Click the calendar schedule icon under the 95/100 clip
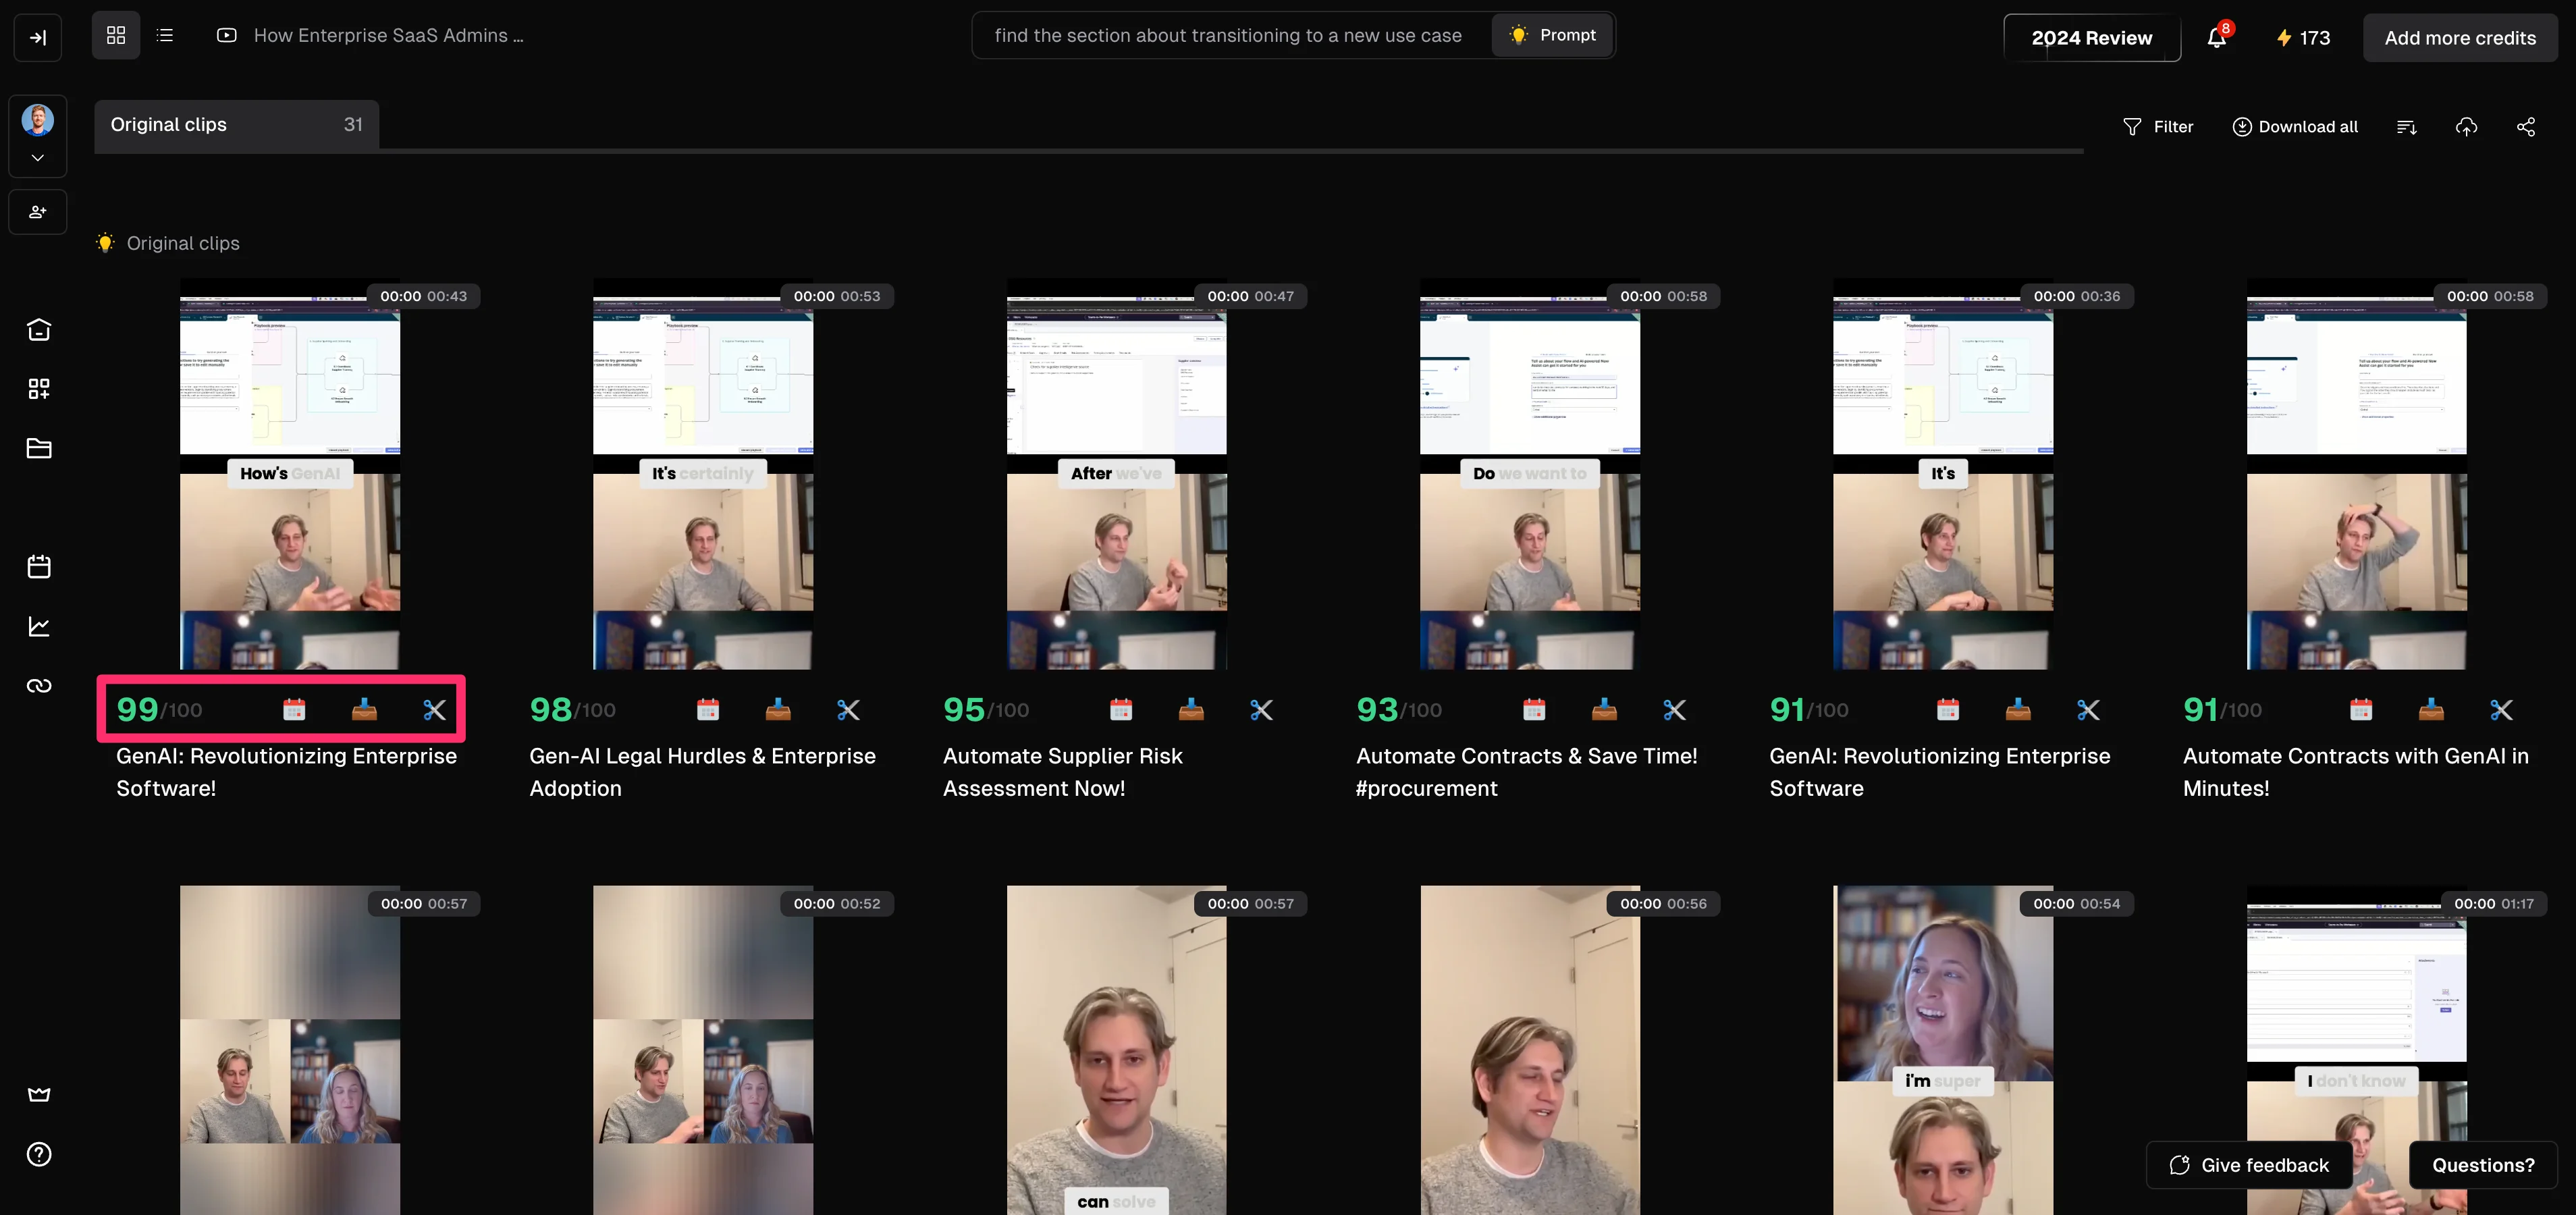This screenshot has width=2576, height=1215. 1120,710
